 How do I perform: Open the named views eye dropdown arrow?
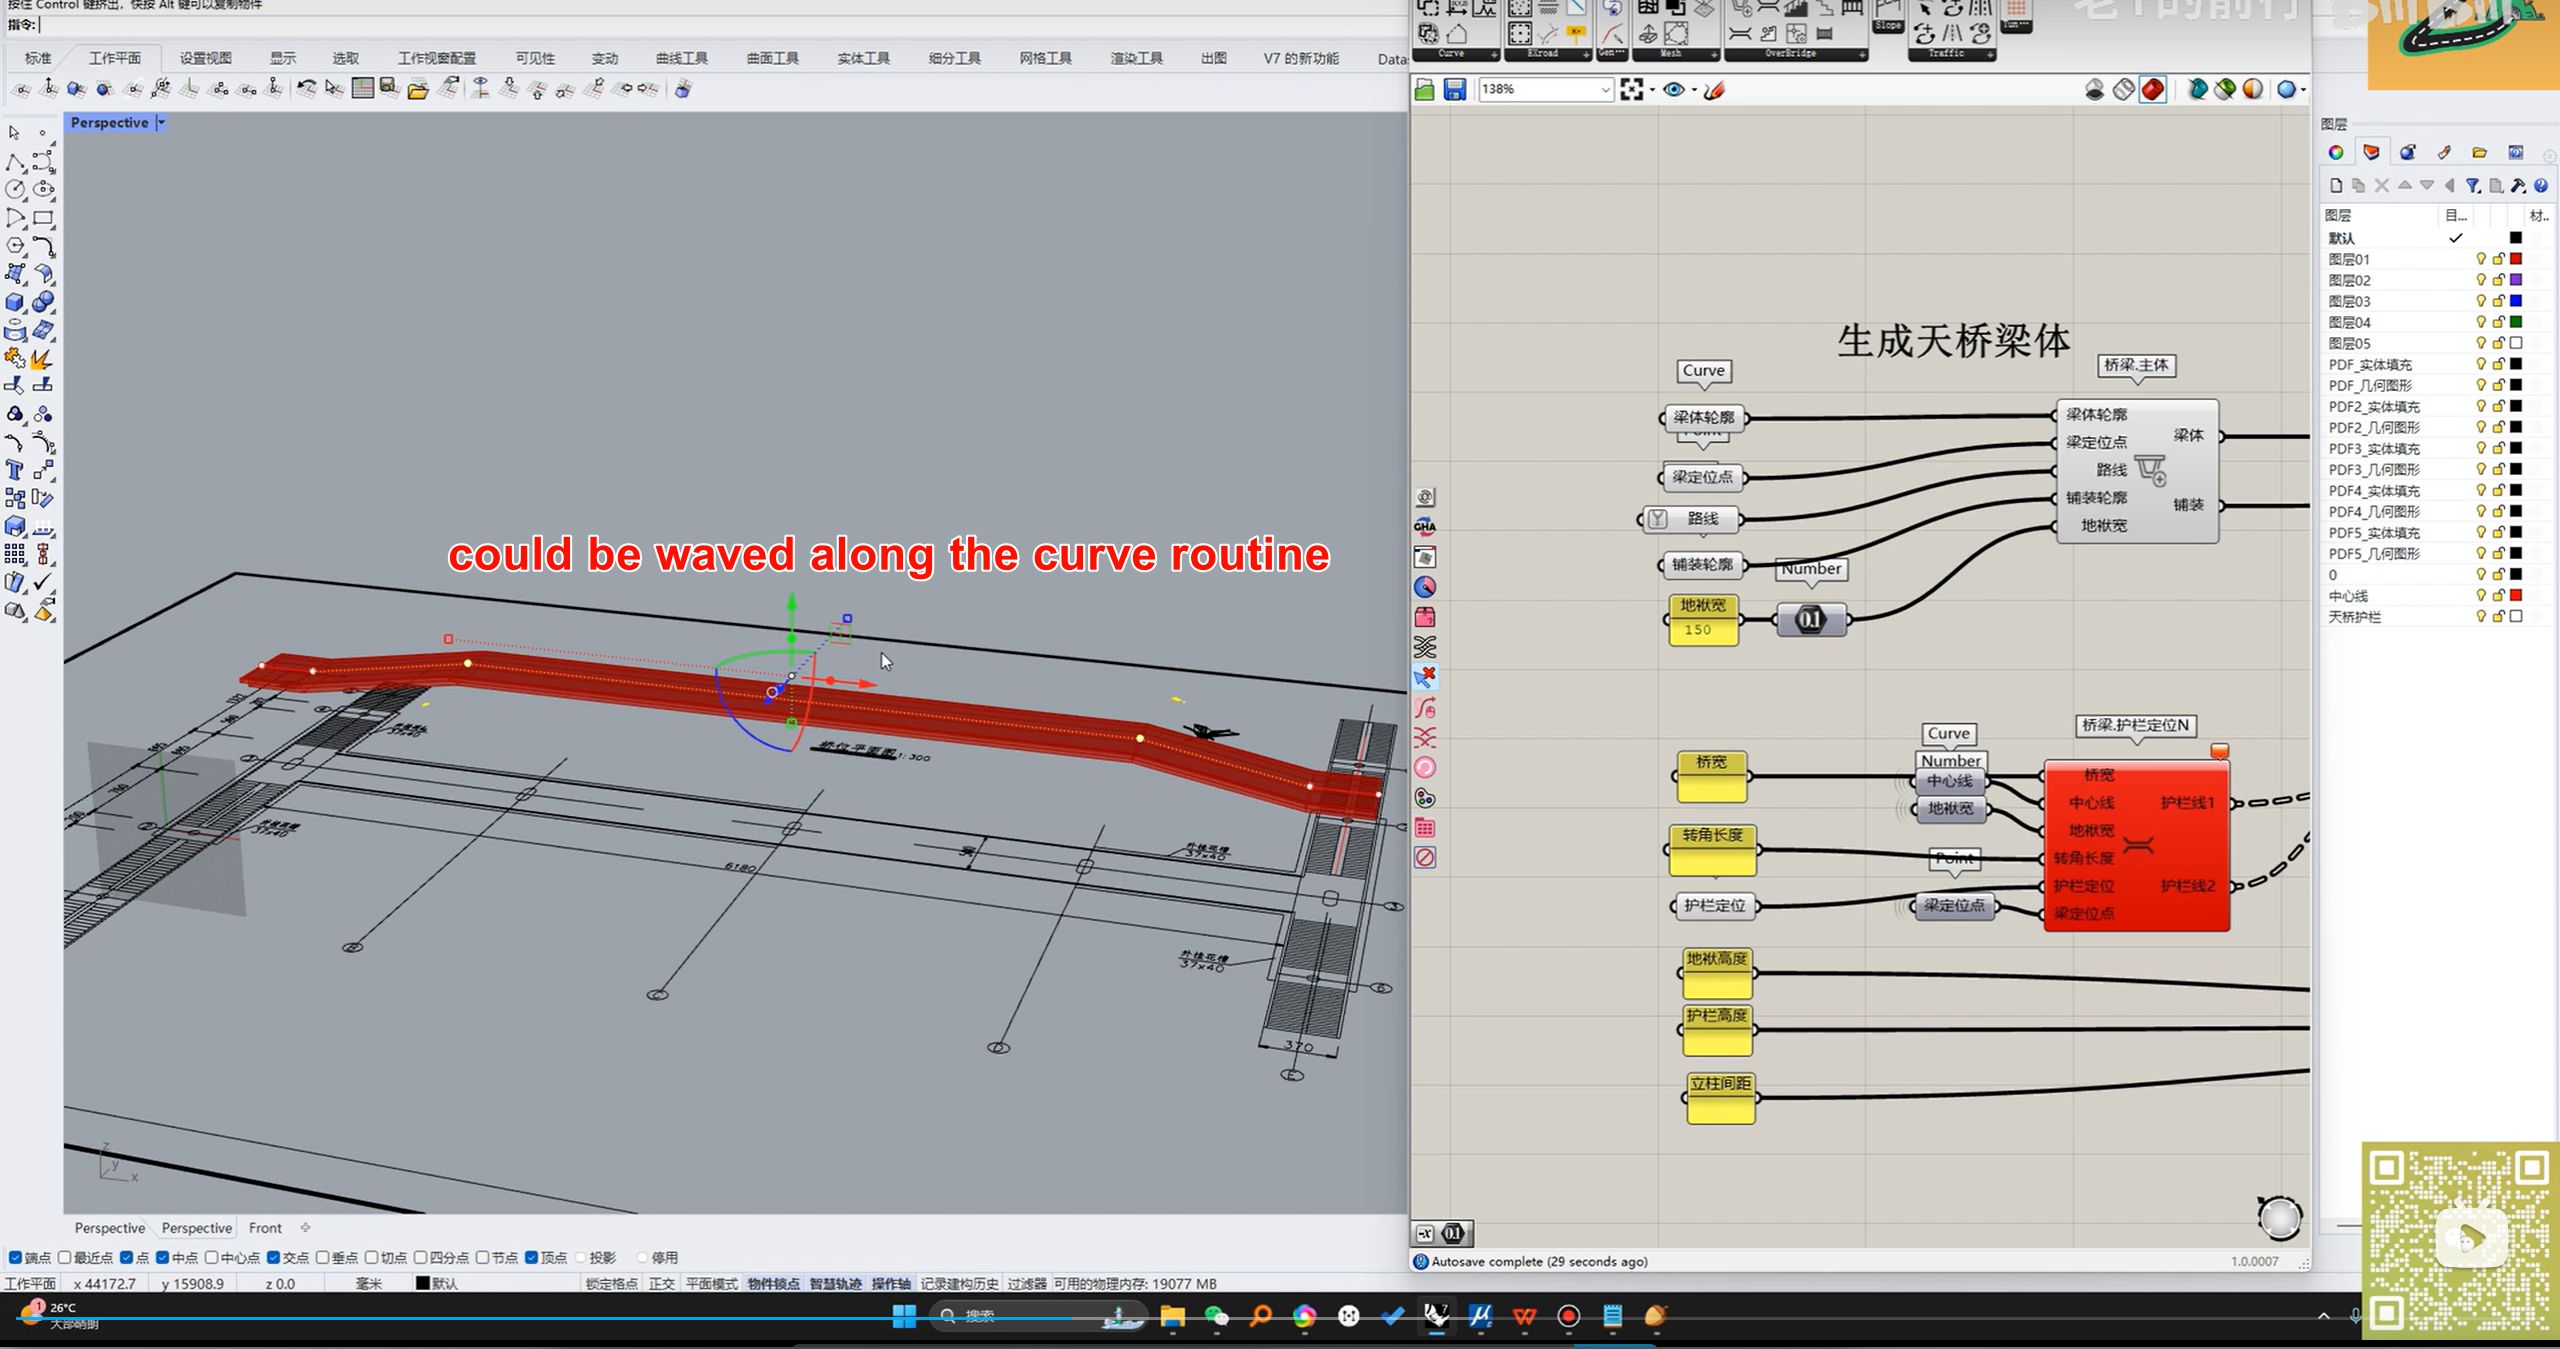pyautogui.click(x=1694, y=90)
